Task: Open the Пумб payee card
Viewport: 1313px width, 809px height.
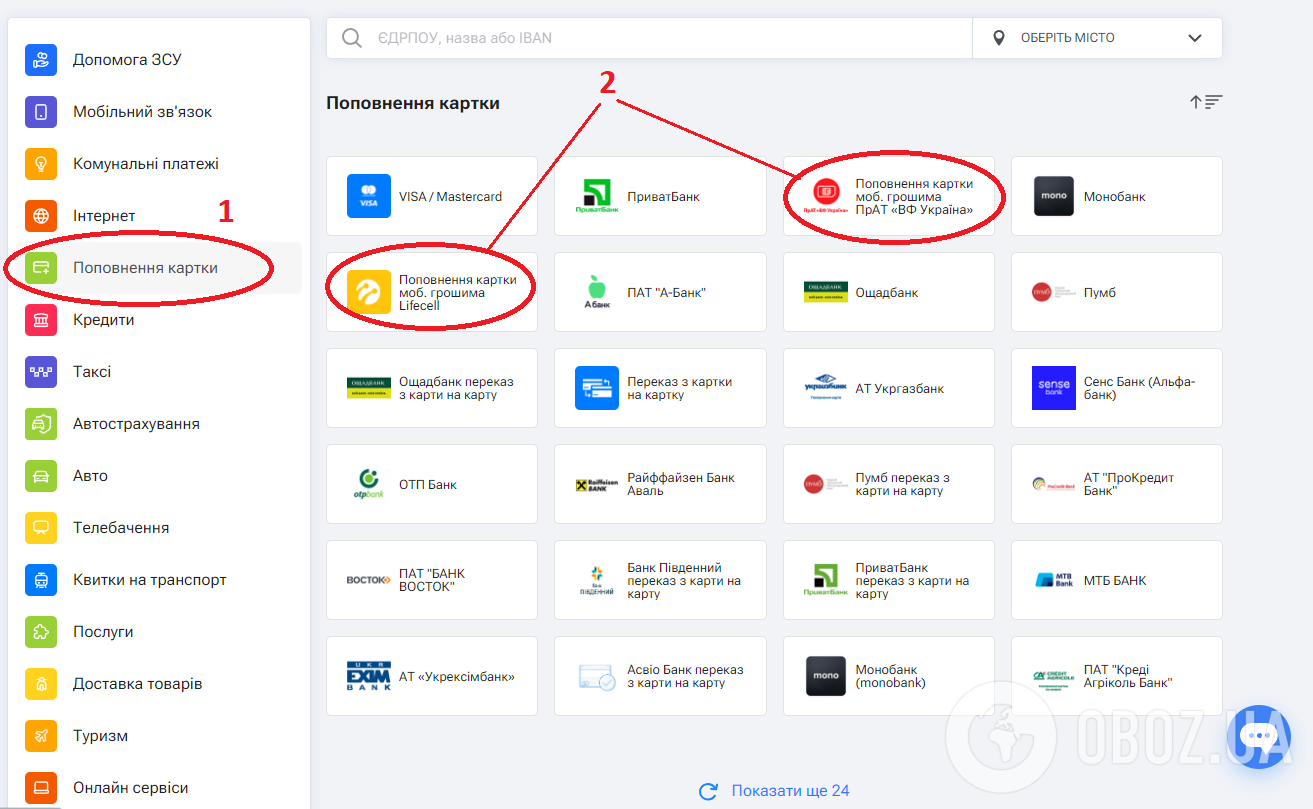Action: (1117, 292)
